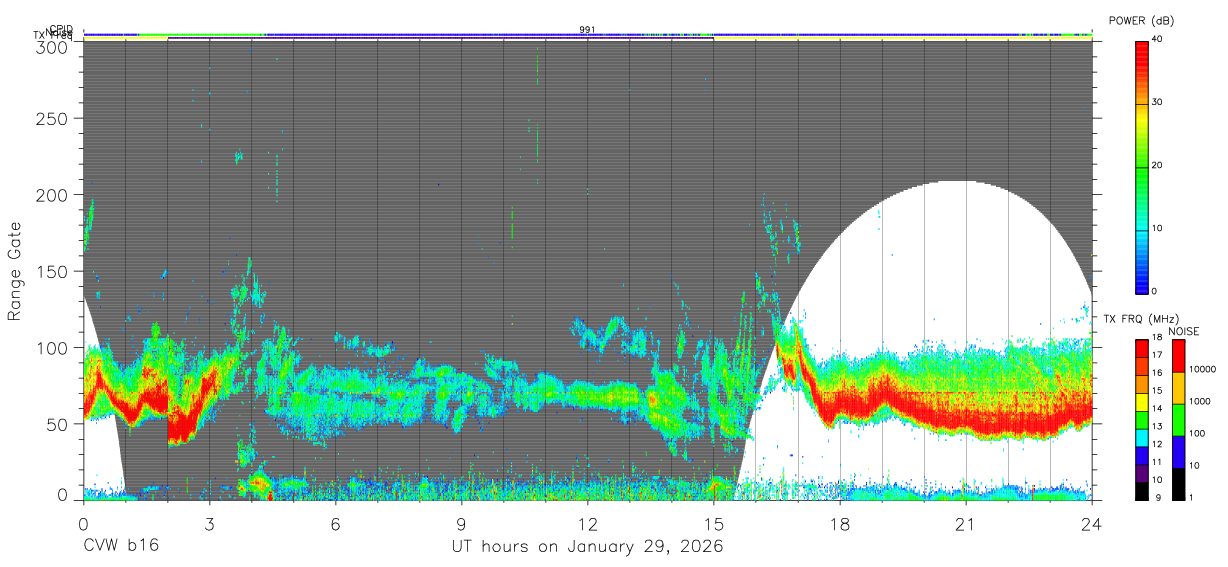
Task: Click the 'Range Gate' axis label
Action: pyautogui.click(x=15, y=269)
